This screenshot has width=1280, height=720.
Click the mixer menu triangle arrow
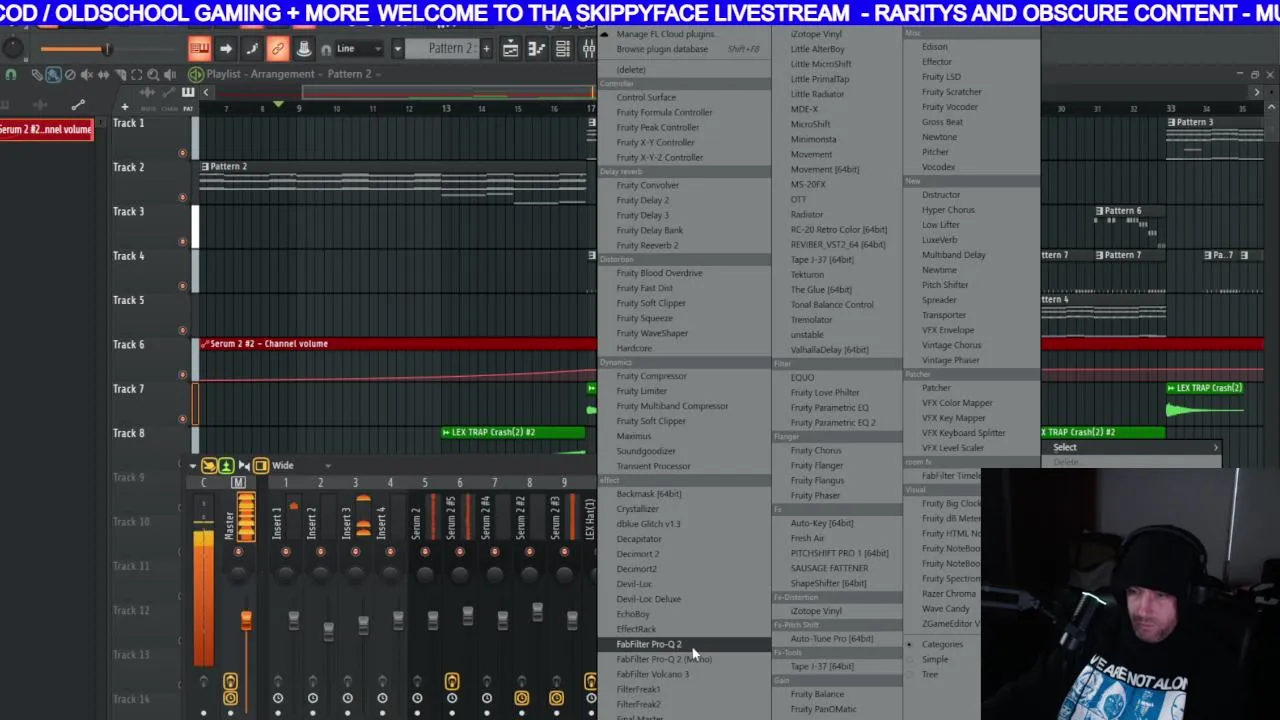click(x=192, y=466)
